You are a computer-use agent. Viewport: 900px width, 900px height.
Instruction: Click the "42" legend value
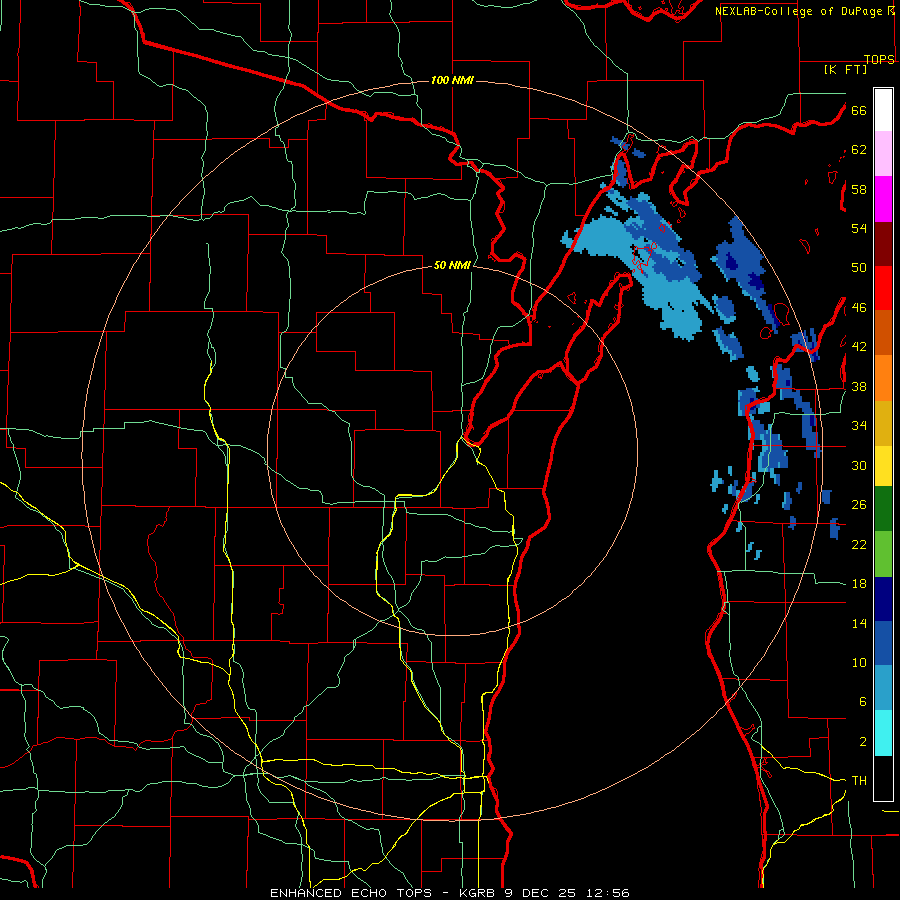point(859,347)
